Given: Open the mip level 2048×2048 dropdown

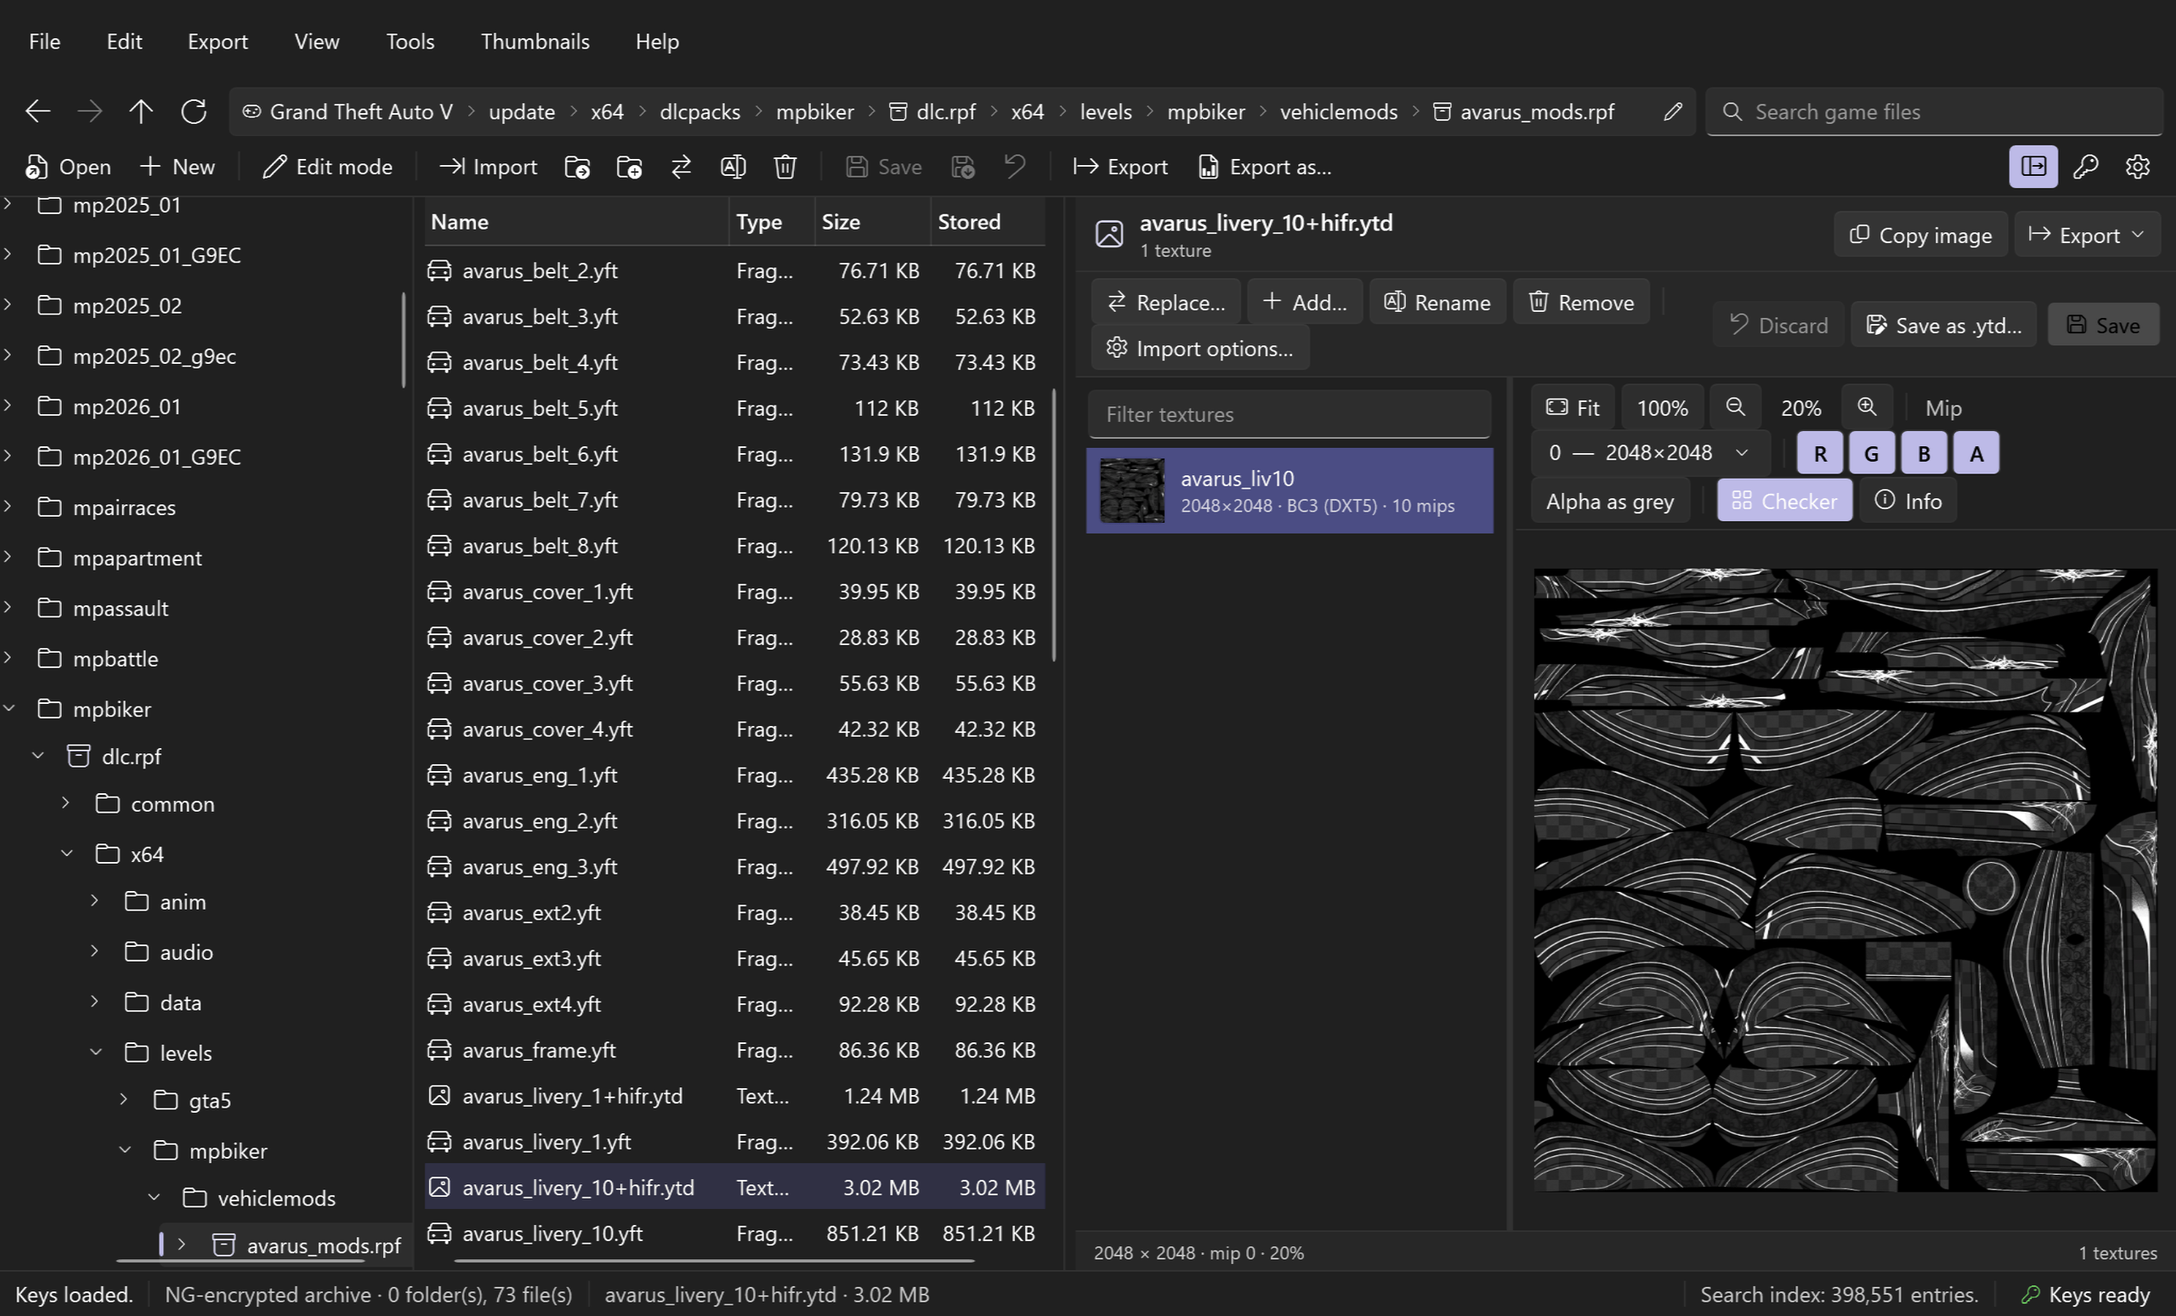Looking at the screenshot, I should [1650, 453].
